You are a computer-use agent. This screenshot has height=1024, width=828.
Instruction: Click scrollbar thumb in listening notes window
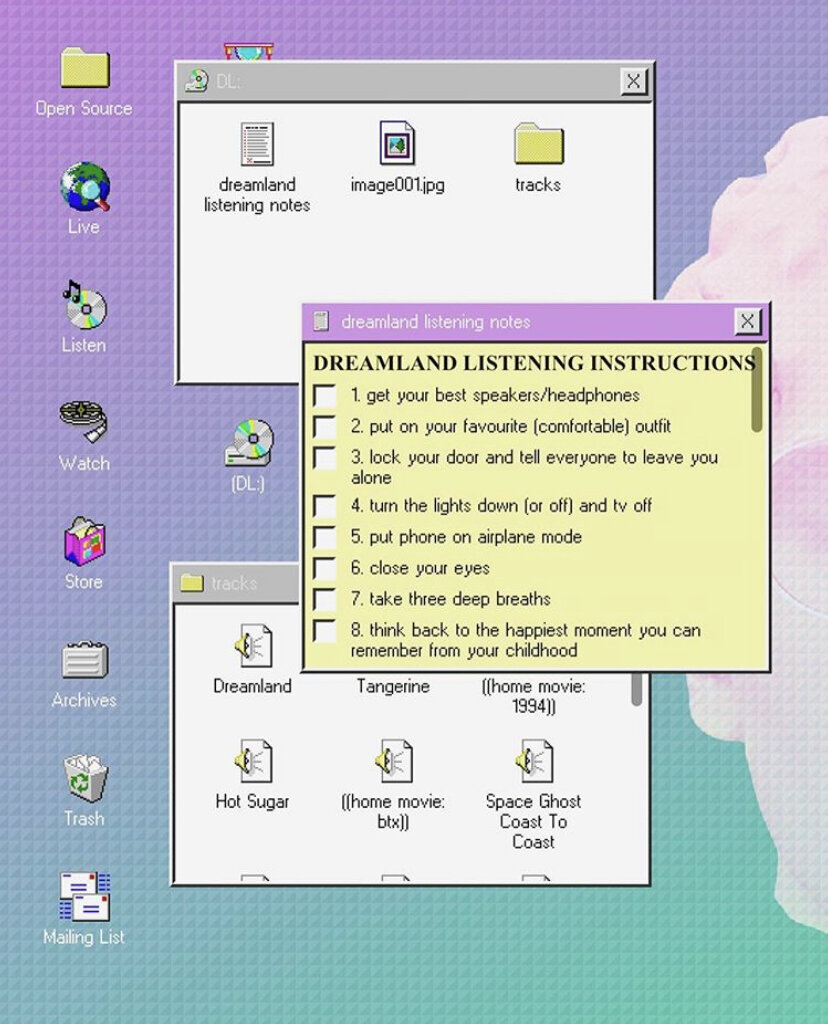pos(757,391)
